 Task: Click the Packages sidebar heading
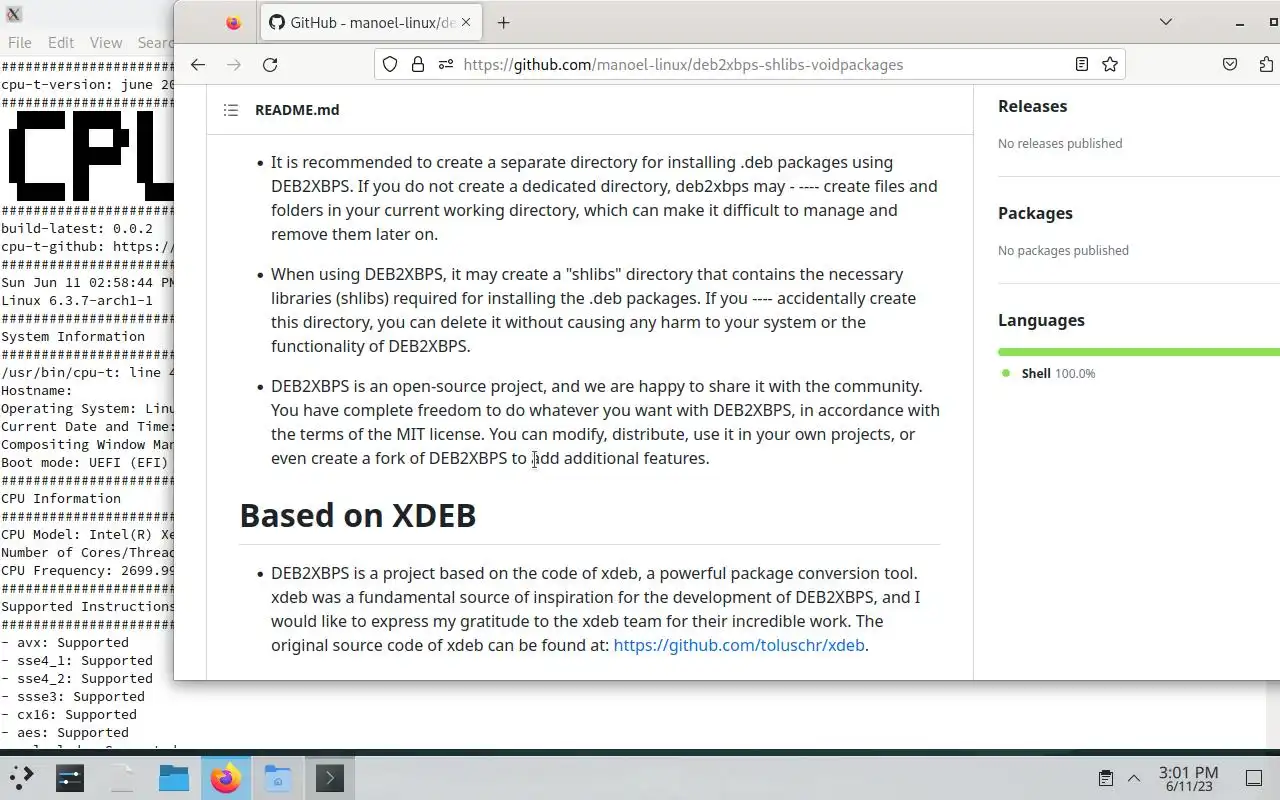point(1035,213)
